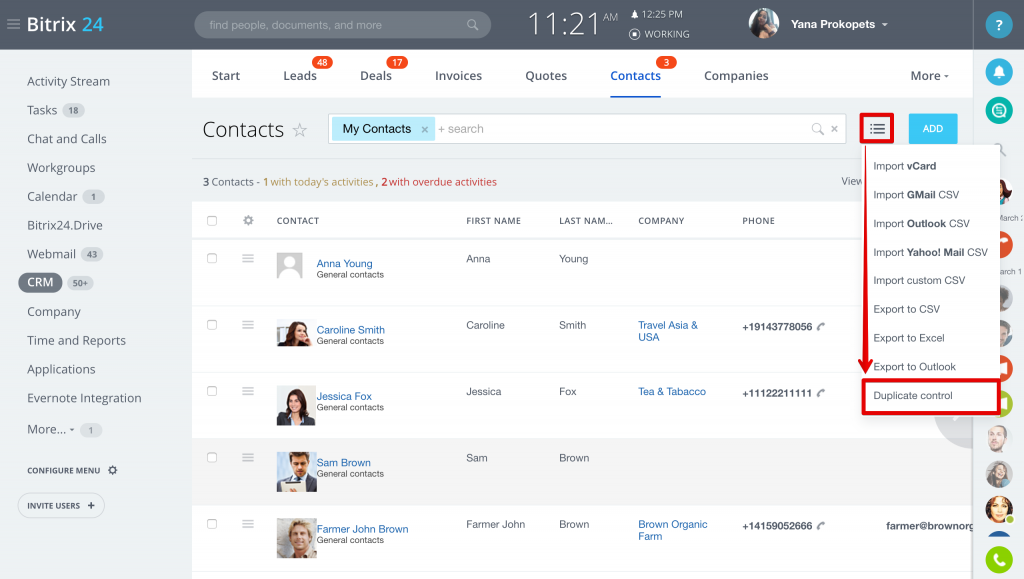Select all contacts with header checkbox
The image size is (1024, 579).
pos(212,221)
